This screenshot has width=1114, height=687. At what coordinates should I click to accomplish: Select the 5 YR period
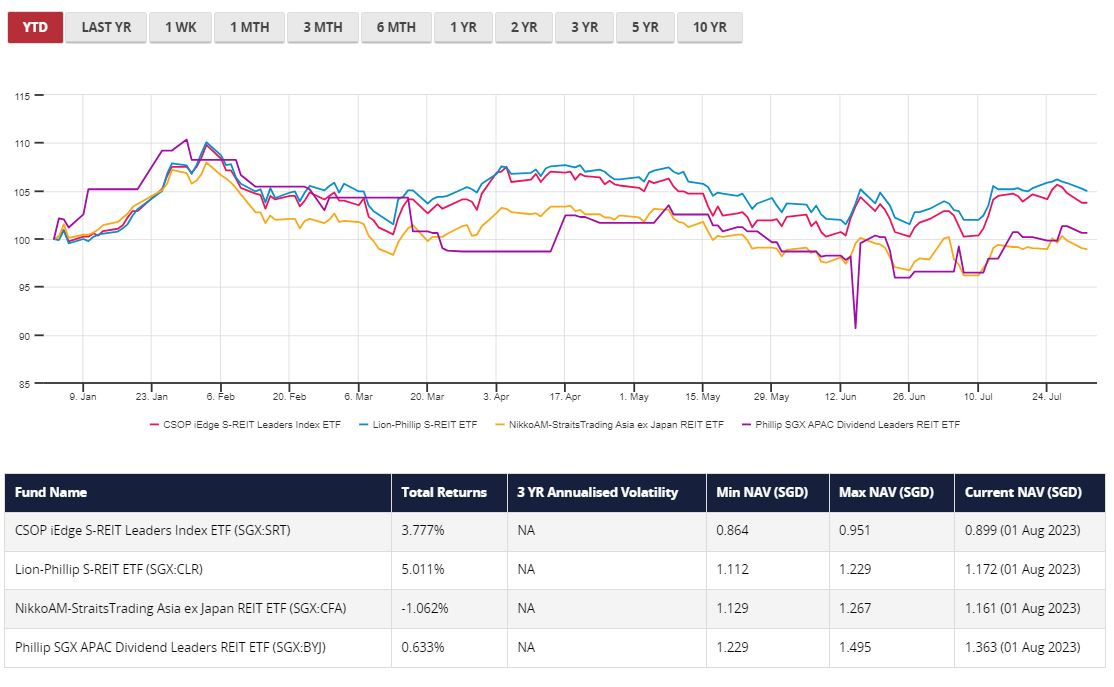645,28
